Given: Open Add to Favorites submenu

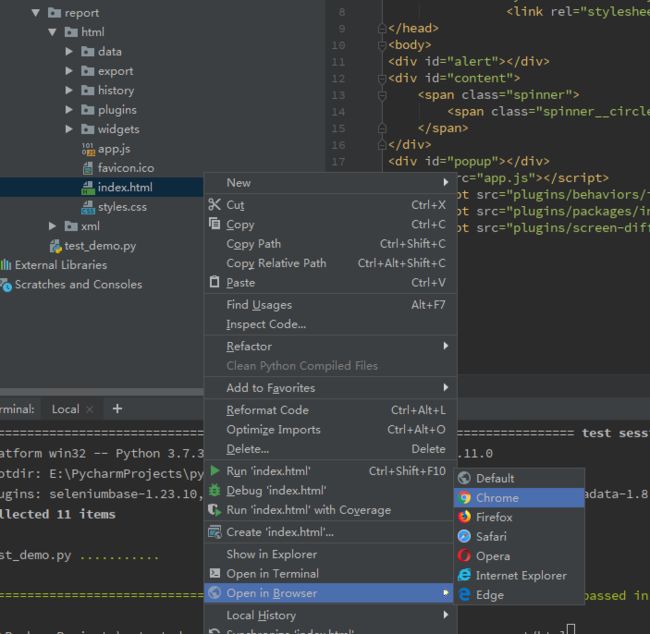Looking at the screenshot, I should [x=331, y=387].
